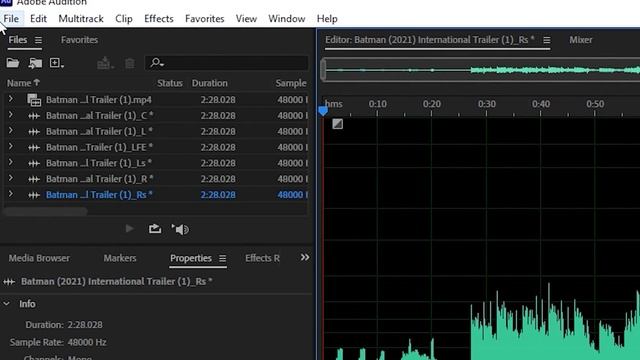The width and height of the screenshot is (640, 360).
Task: Show more panel tabs with double chevron
Action: (x=304, y=258)
